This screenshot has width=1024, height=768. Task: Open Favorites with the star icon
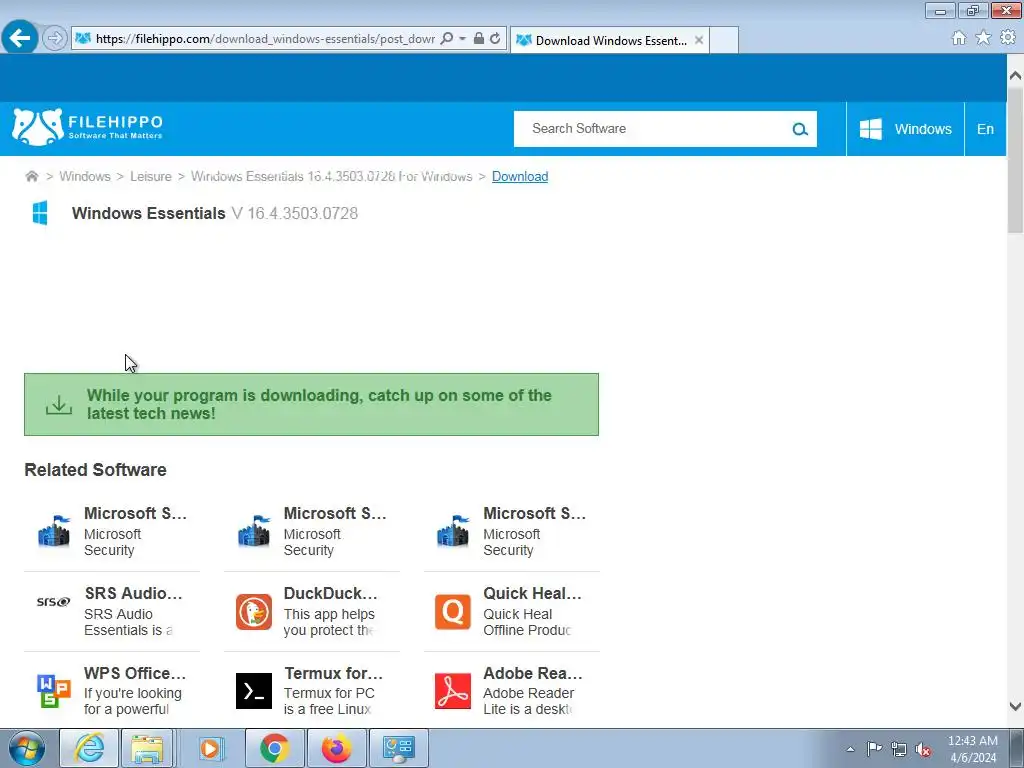pyautogui.click(x=983, y=38)
